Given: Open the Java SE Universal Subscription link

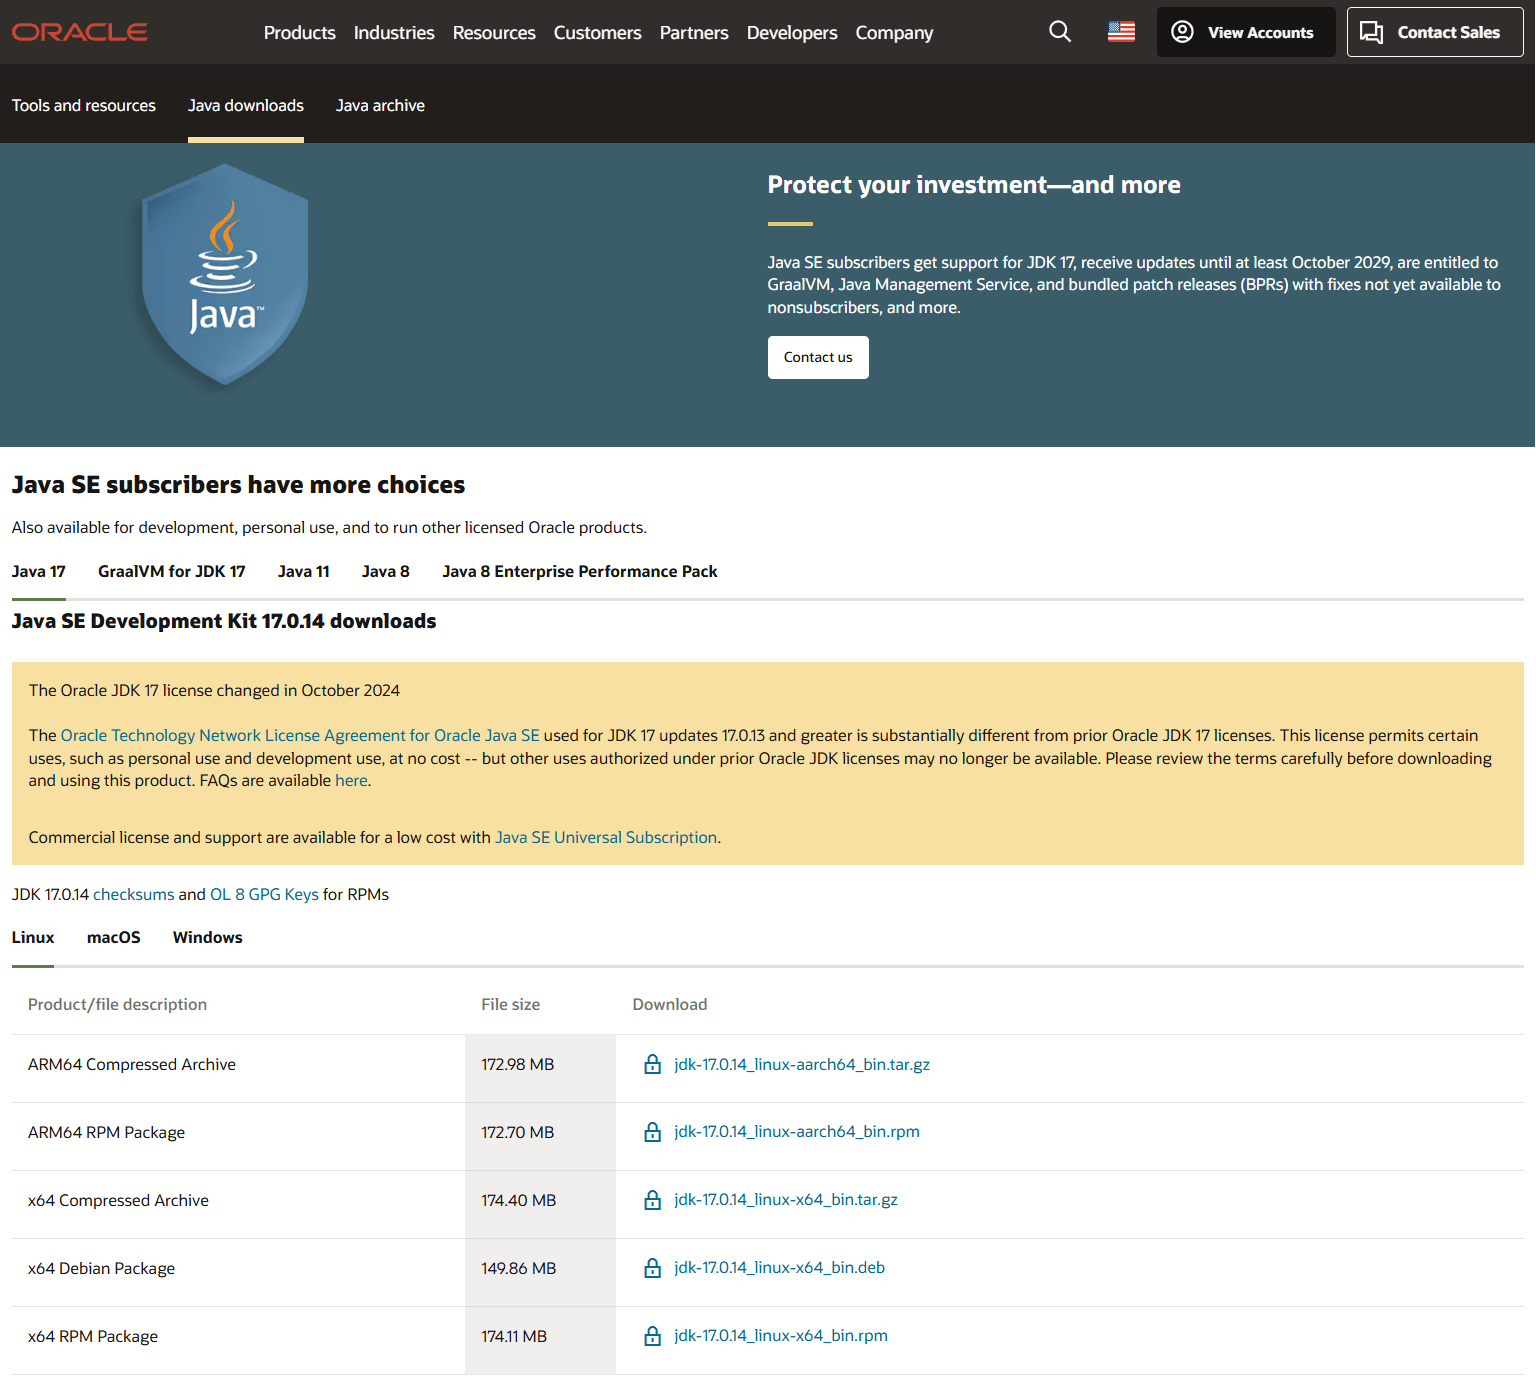Looking at the screenshot, I should 606,837.
